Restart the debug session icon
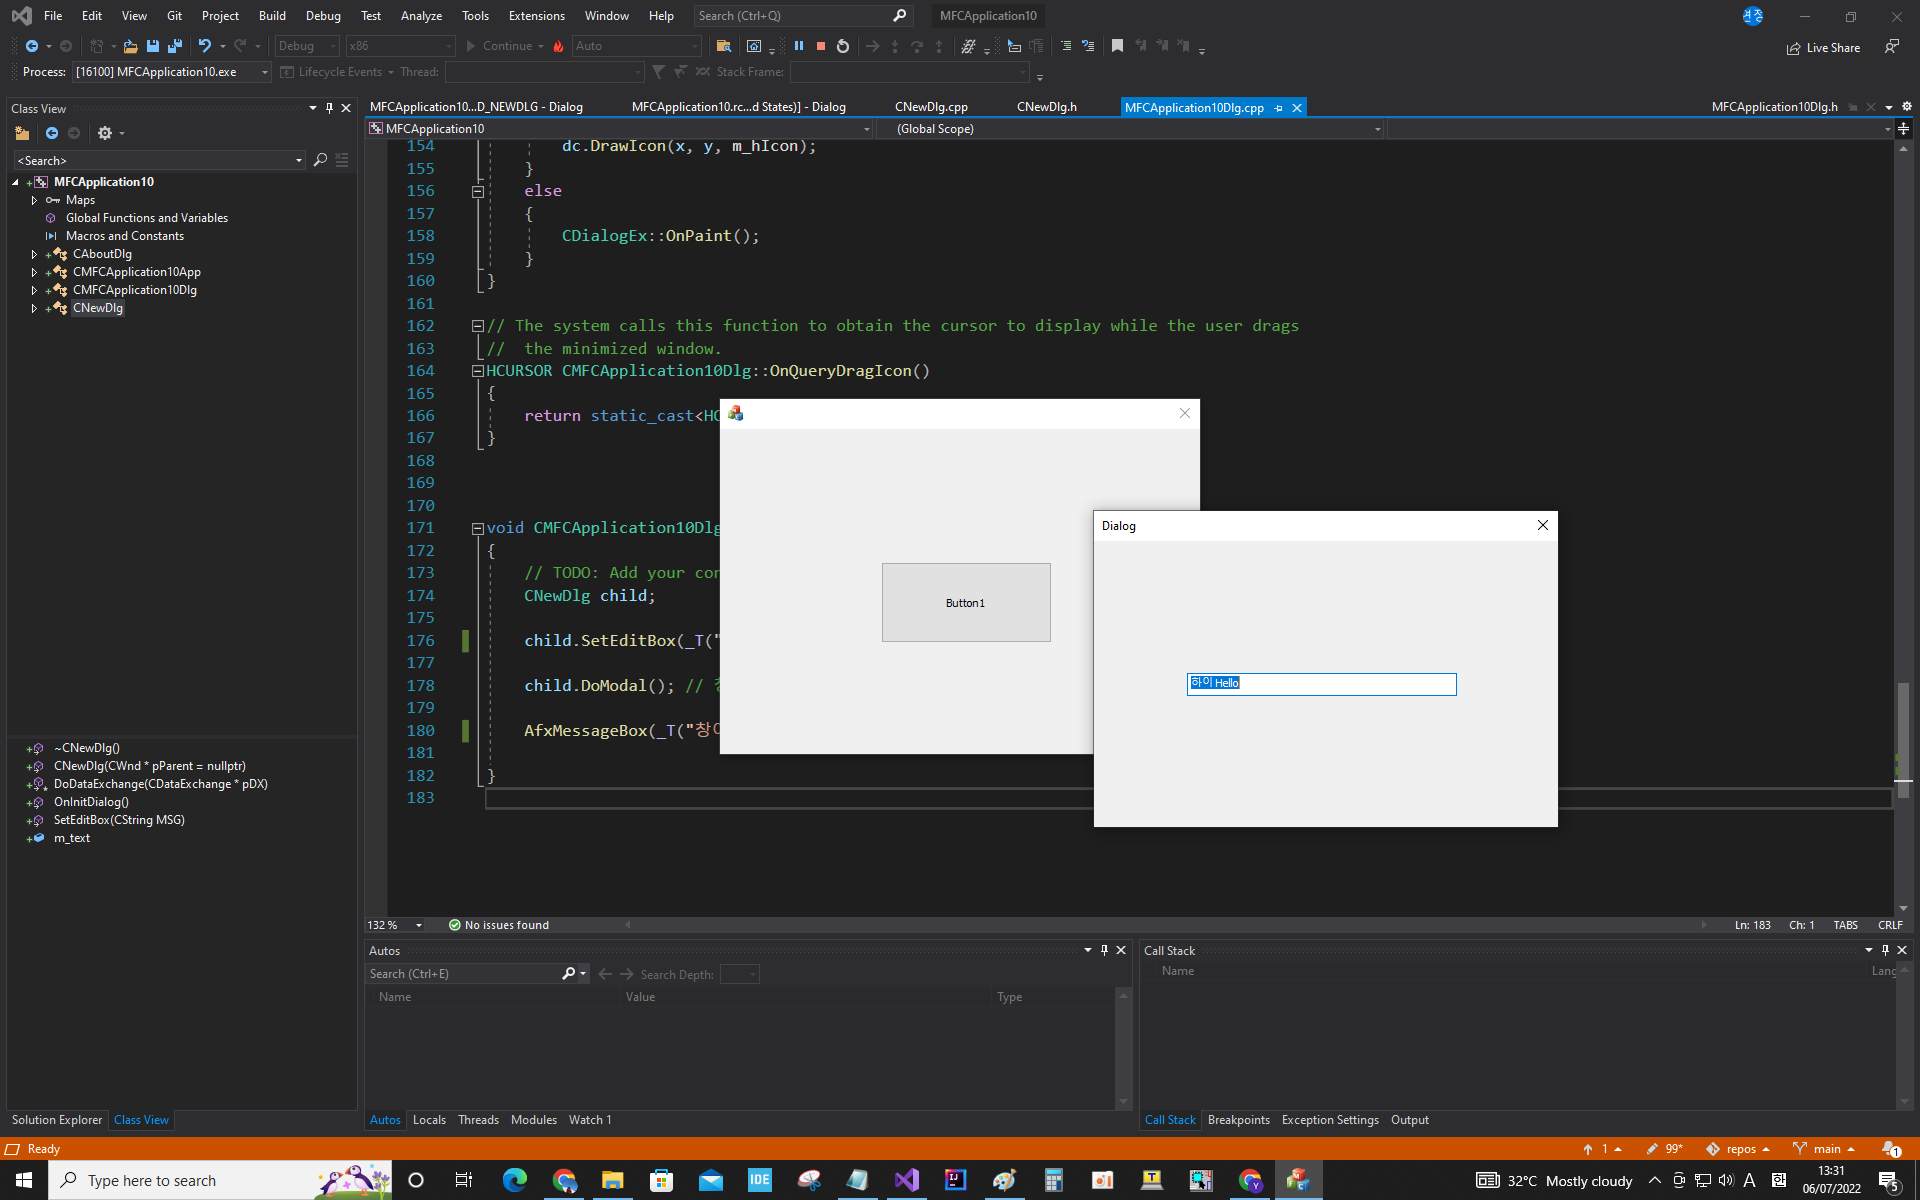Screen dimensions: 1920x1200 (x=843, y=46)
